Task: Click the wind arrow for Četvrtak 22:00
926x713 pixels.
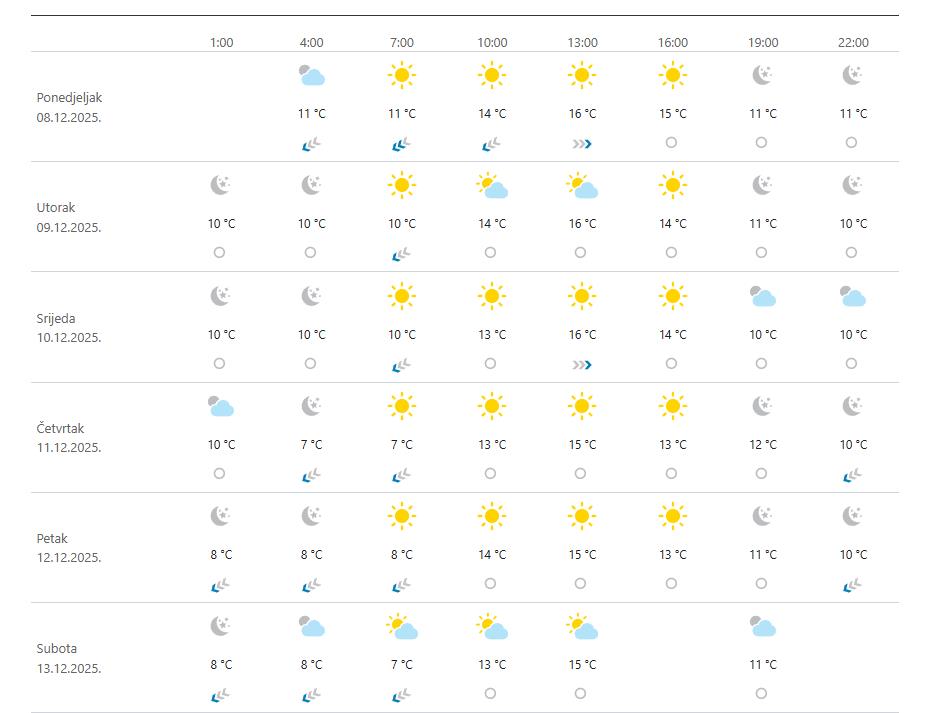Action: point(853,475)
